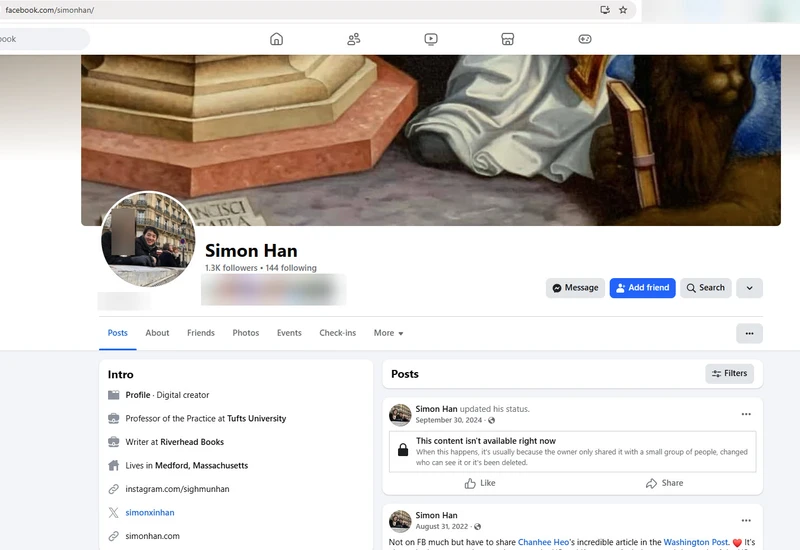The height and width of the screenshot is (550, 800).
Task: Open the Check-ins tab
Action: coord(338,333)
